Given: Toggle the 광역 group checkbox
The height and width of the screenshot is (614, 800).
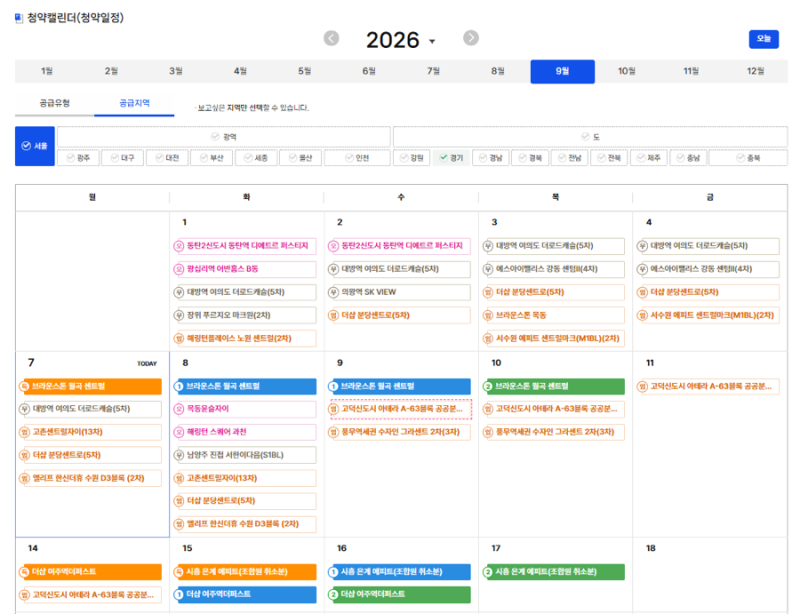Looking at the screenshot, I should (x=223, y=137).
